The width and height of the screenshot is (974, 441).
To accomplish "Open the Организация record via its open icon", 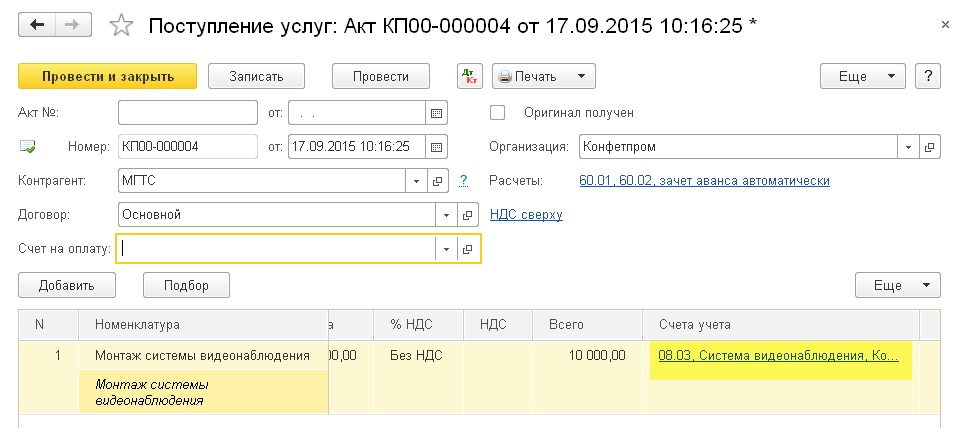I will [x=929, y=147].
